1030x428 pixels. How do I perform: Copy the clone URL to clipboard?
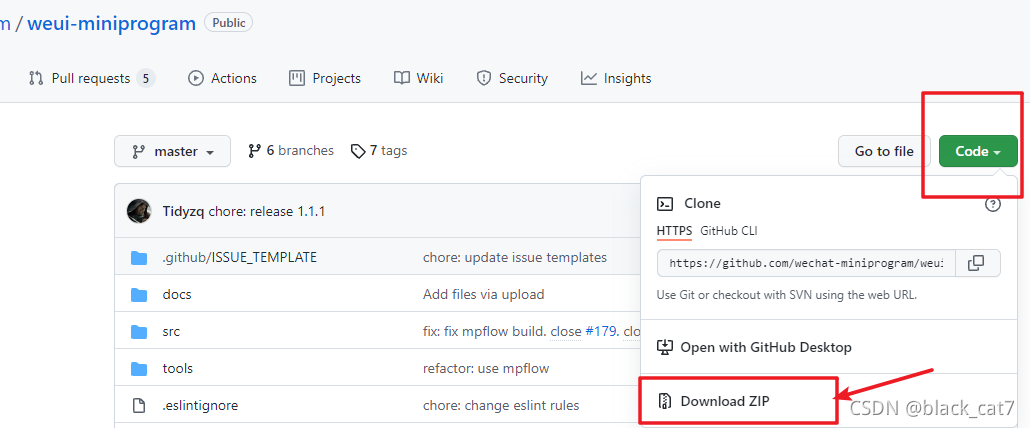977,263
